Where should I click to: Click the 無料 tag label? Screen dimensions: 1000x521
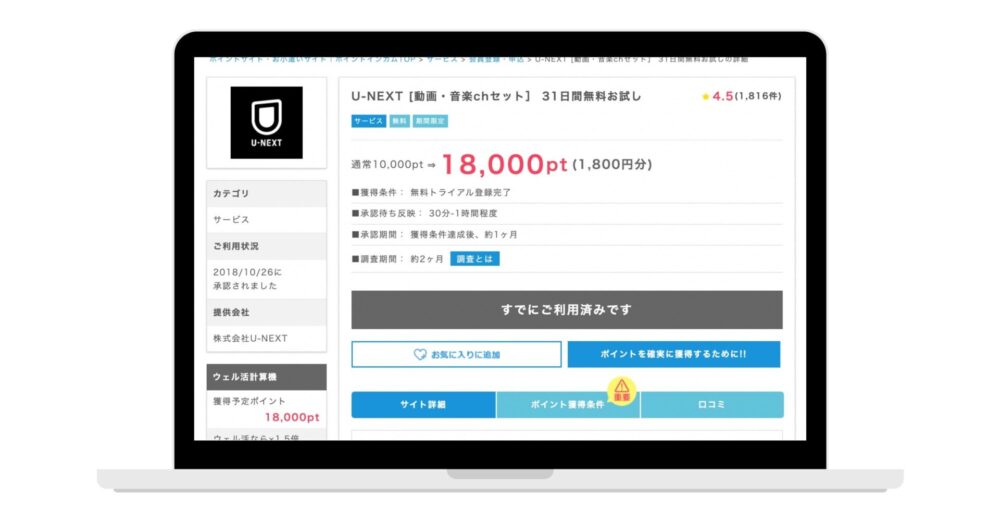399,121
